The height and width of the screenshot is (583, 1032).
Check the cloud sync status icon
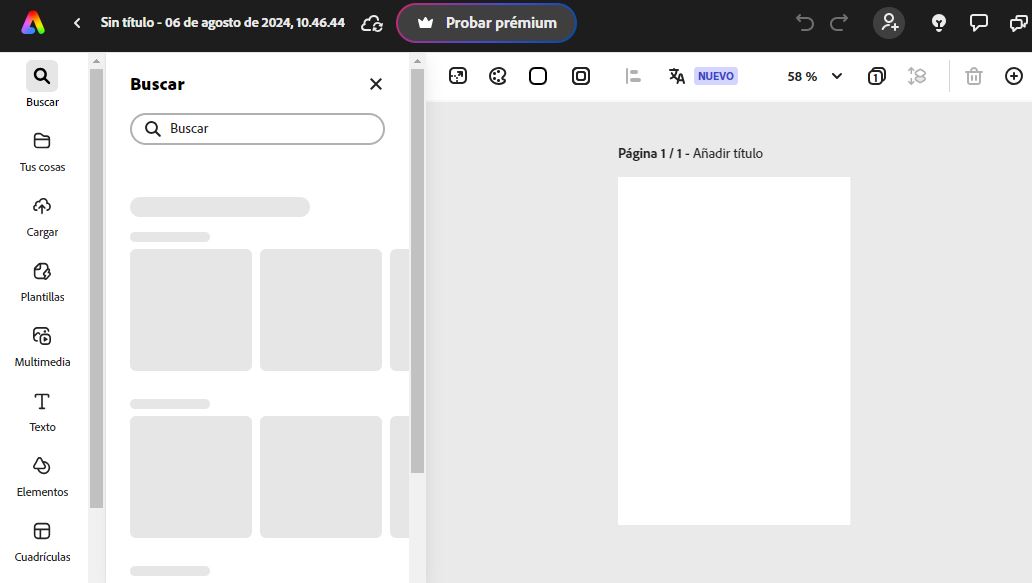tap(372, 24)
